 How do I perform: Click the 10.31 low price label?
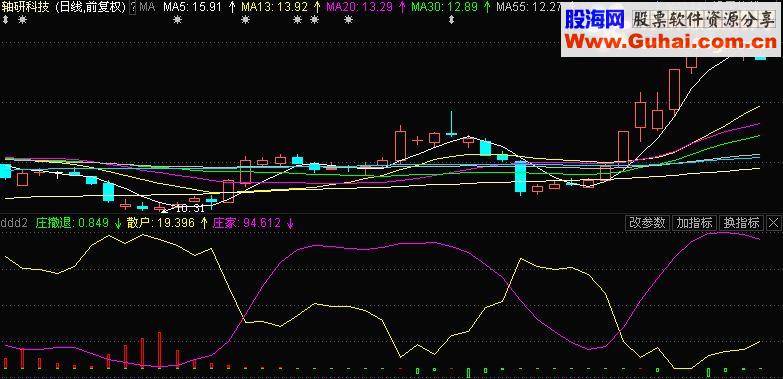pos(190,208)
